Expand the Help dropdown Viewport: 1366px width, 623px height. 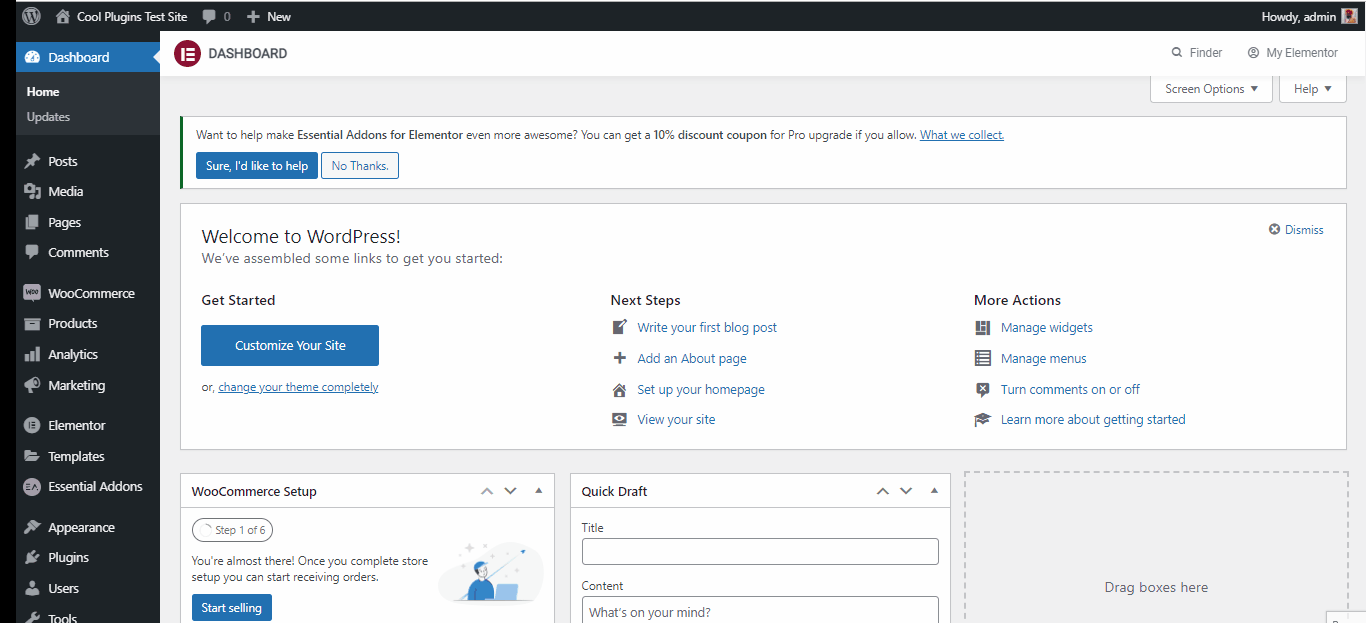click(1313, 89)
